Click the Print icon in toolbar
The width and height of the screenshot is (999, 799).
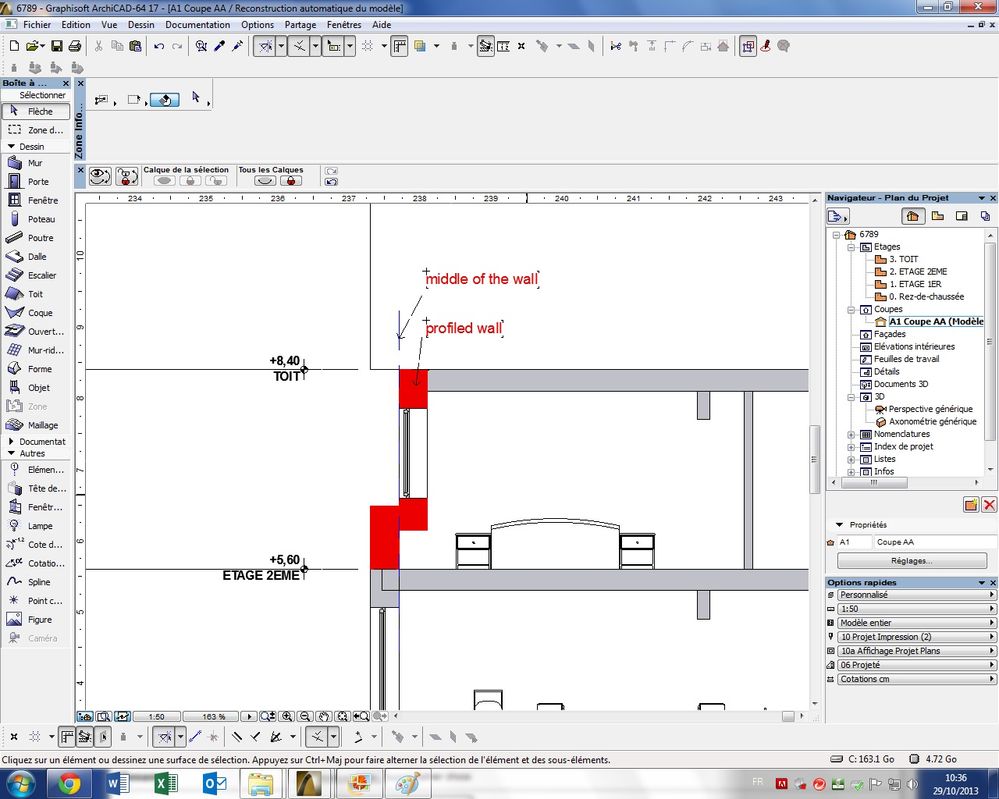(74, 46)
